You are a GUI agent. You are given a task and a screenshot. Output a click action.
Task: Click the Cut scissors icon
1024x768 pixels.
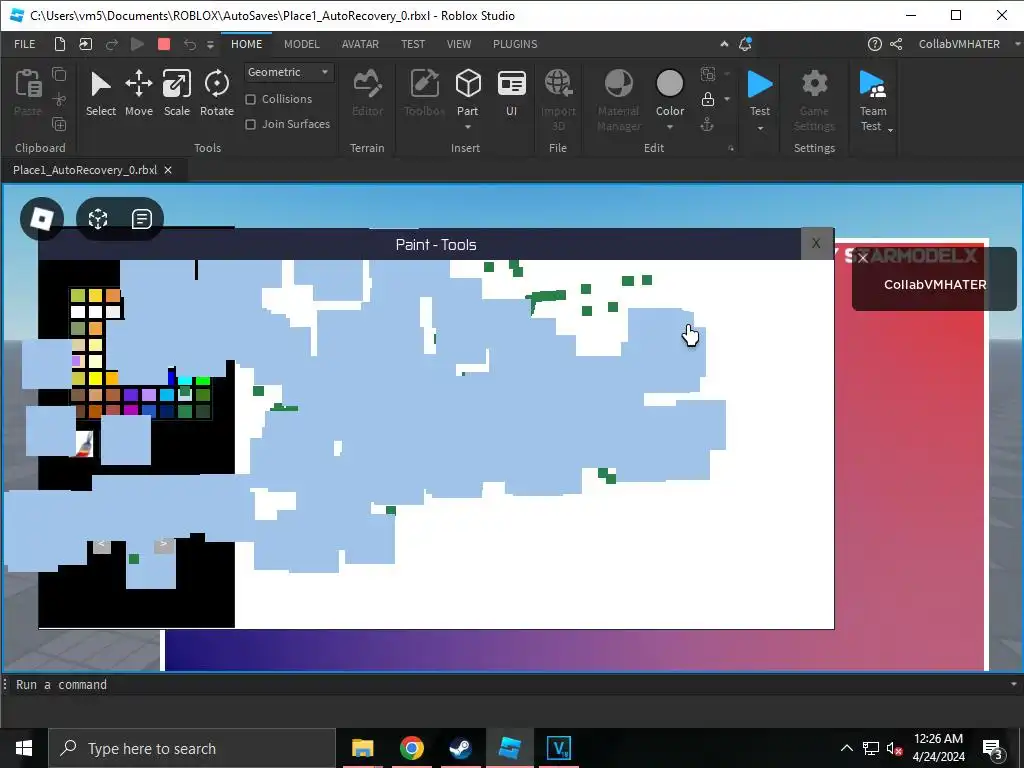click(x=59, y=99)
